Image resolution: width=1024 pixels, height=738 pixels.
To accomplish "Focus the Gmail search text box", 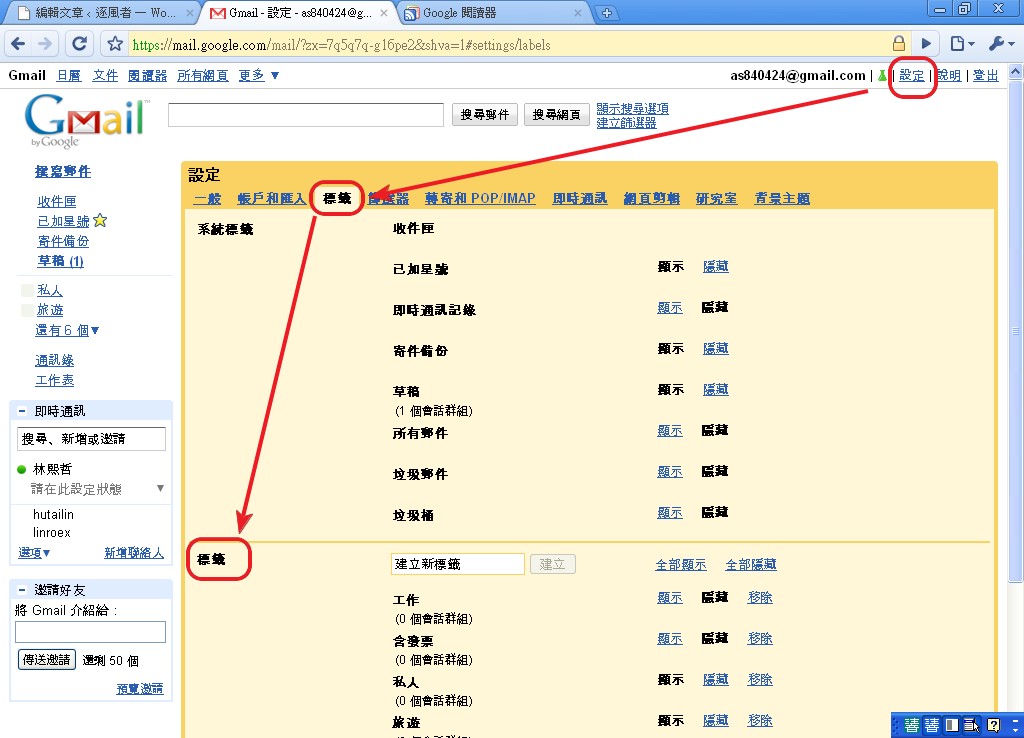I will (x=306, y=115).
